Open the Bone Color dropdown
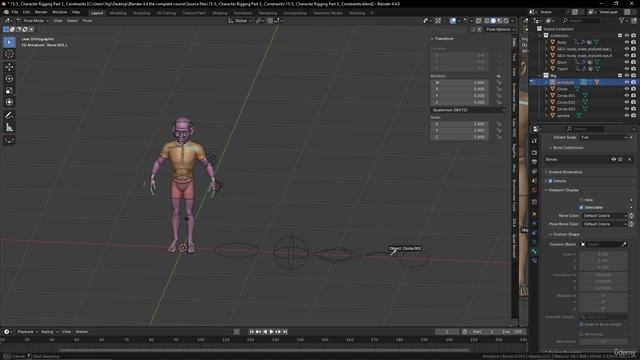The image size is (640, 360). pyautogui.click(x=605, y=216)
